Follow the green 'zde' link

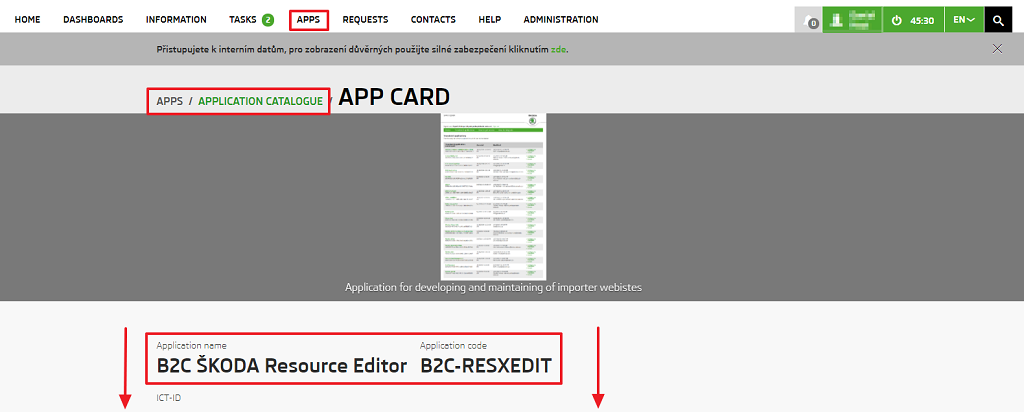click(558, 49)
